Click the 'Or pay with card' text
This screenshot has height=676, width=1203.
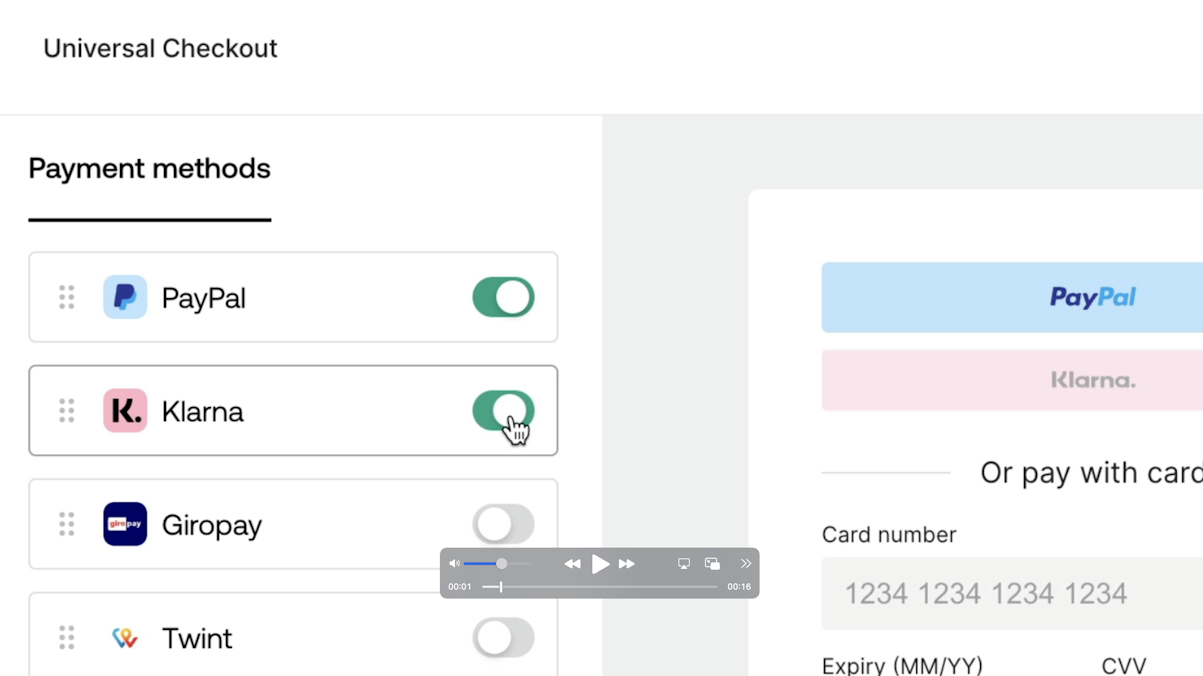[1091, 473]
